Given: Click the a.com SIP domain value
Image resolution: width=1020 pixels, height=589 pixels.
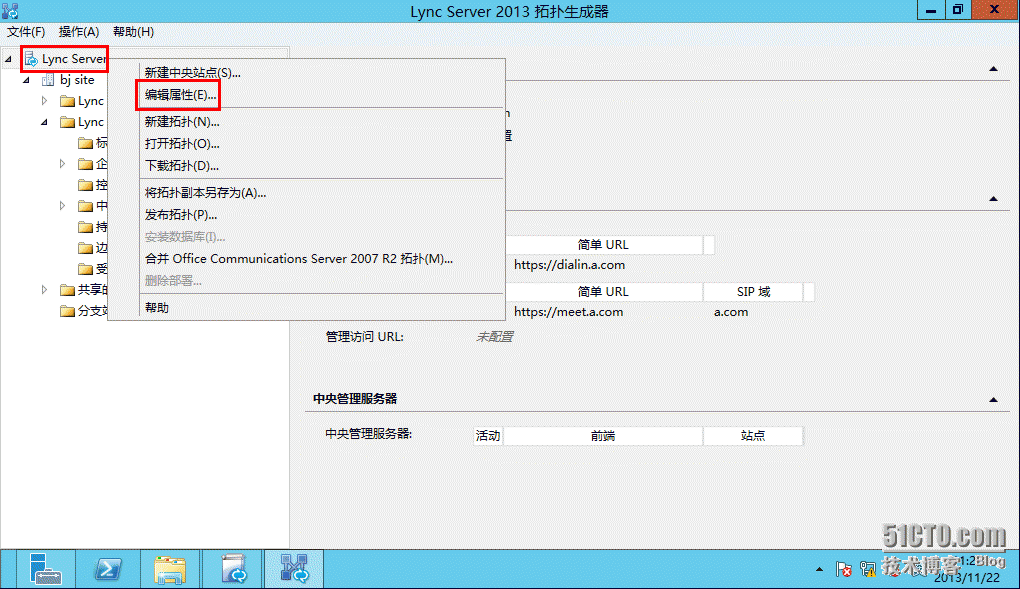Looking at the screenshot, I should 731,312.
